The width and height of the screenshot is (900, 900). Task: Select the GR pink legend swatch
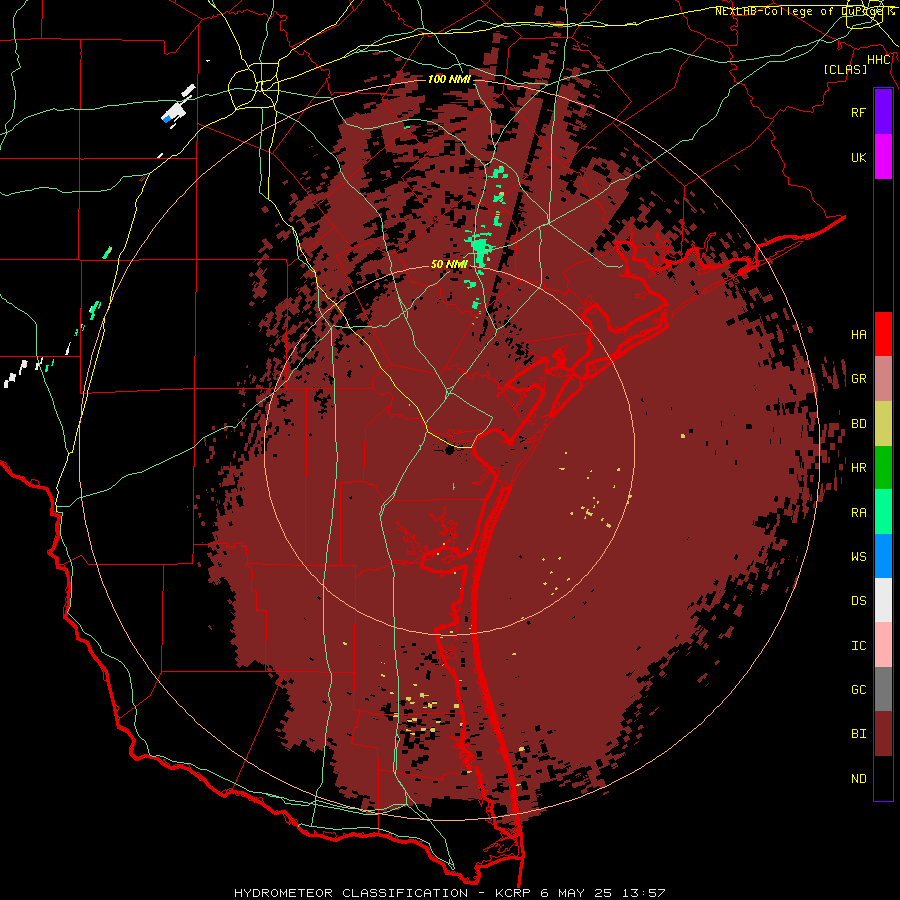click(883, 378)
